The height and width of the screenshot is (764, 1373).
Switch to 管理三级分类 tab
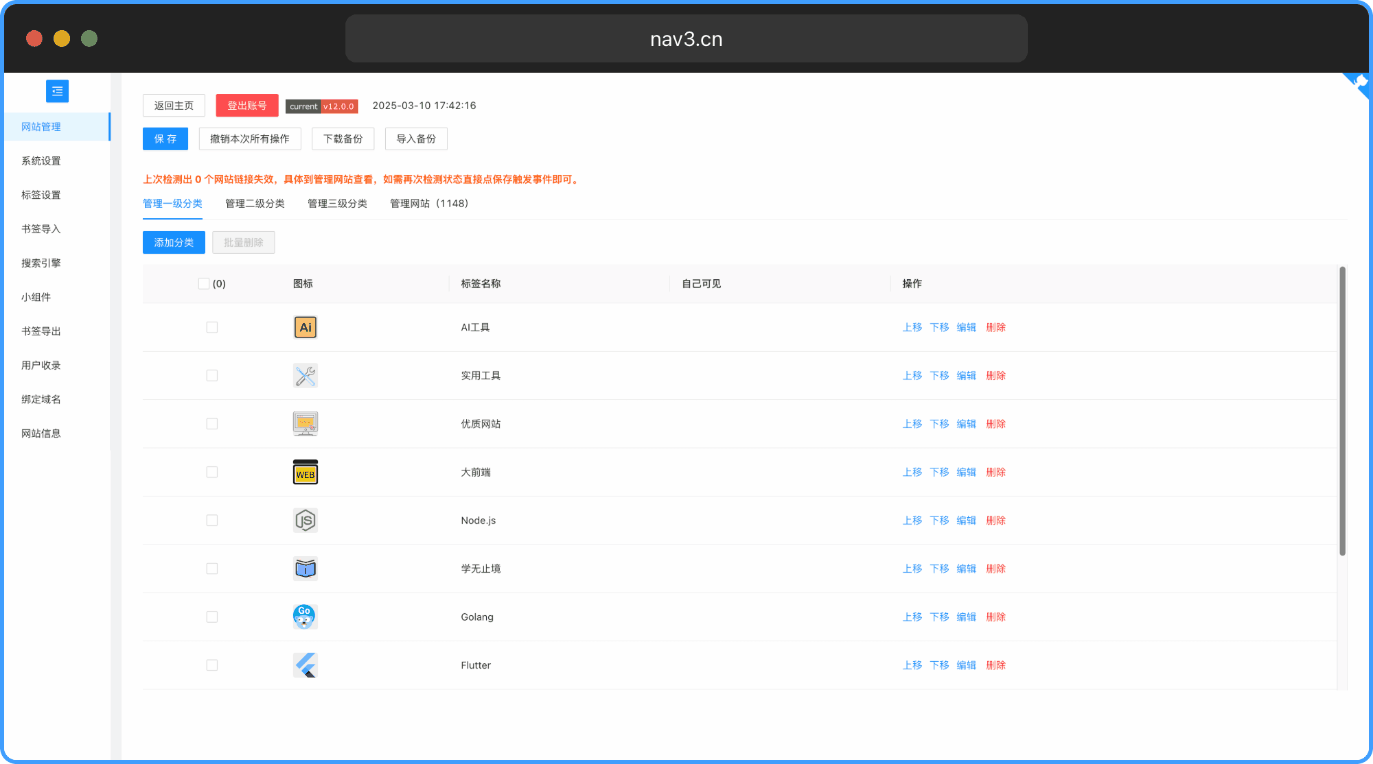337,203
